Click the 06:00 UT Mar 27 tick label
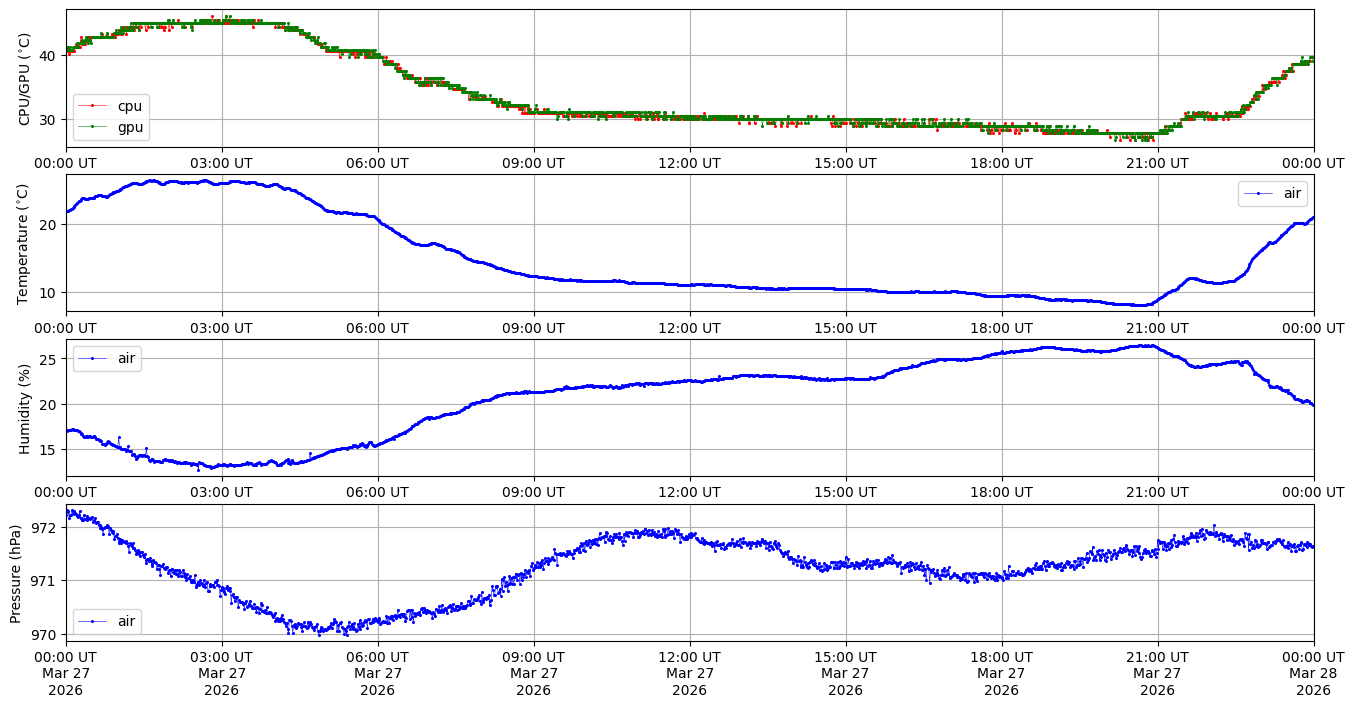This screenshot has width=1354, height=707. (x=377, y=673)
